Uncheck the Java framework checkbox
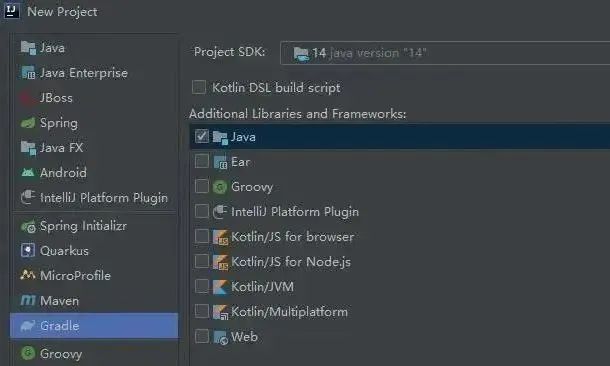610x366 pixels. [x=202, y=136]
